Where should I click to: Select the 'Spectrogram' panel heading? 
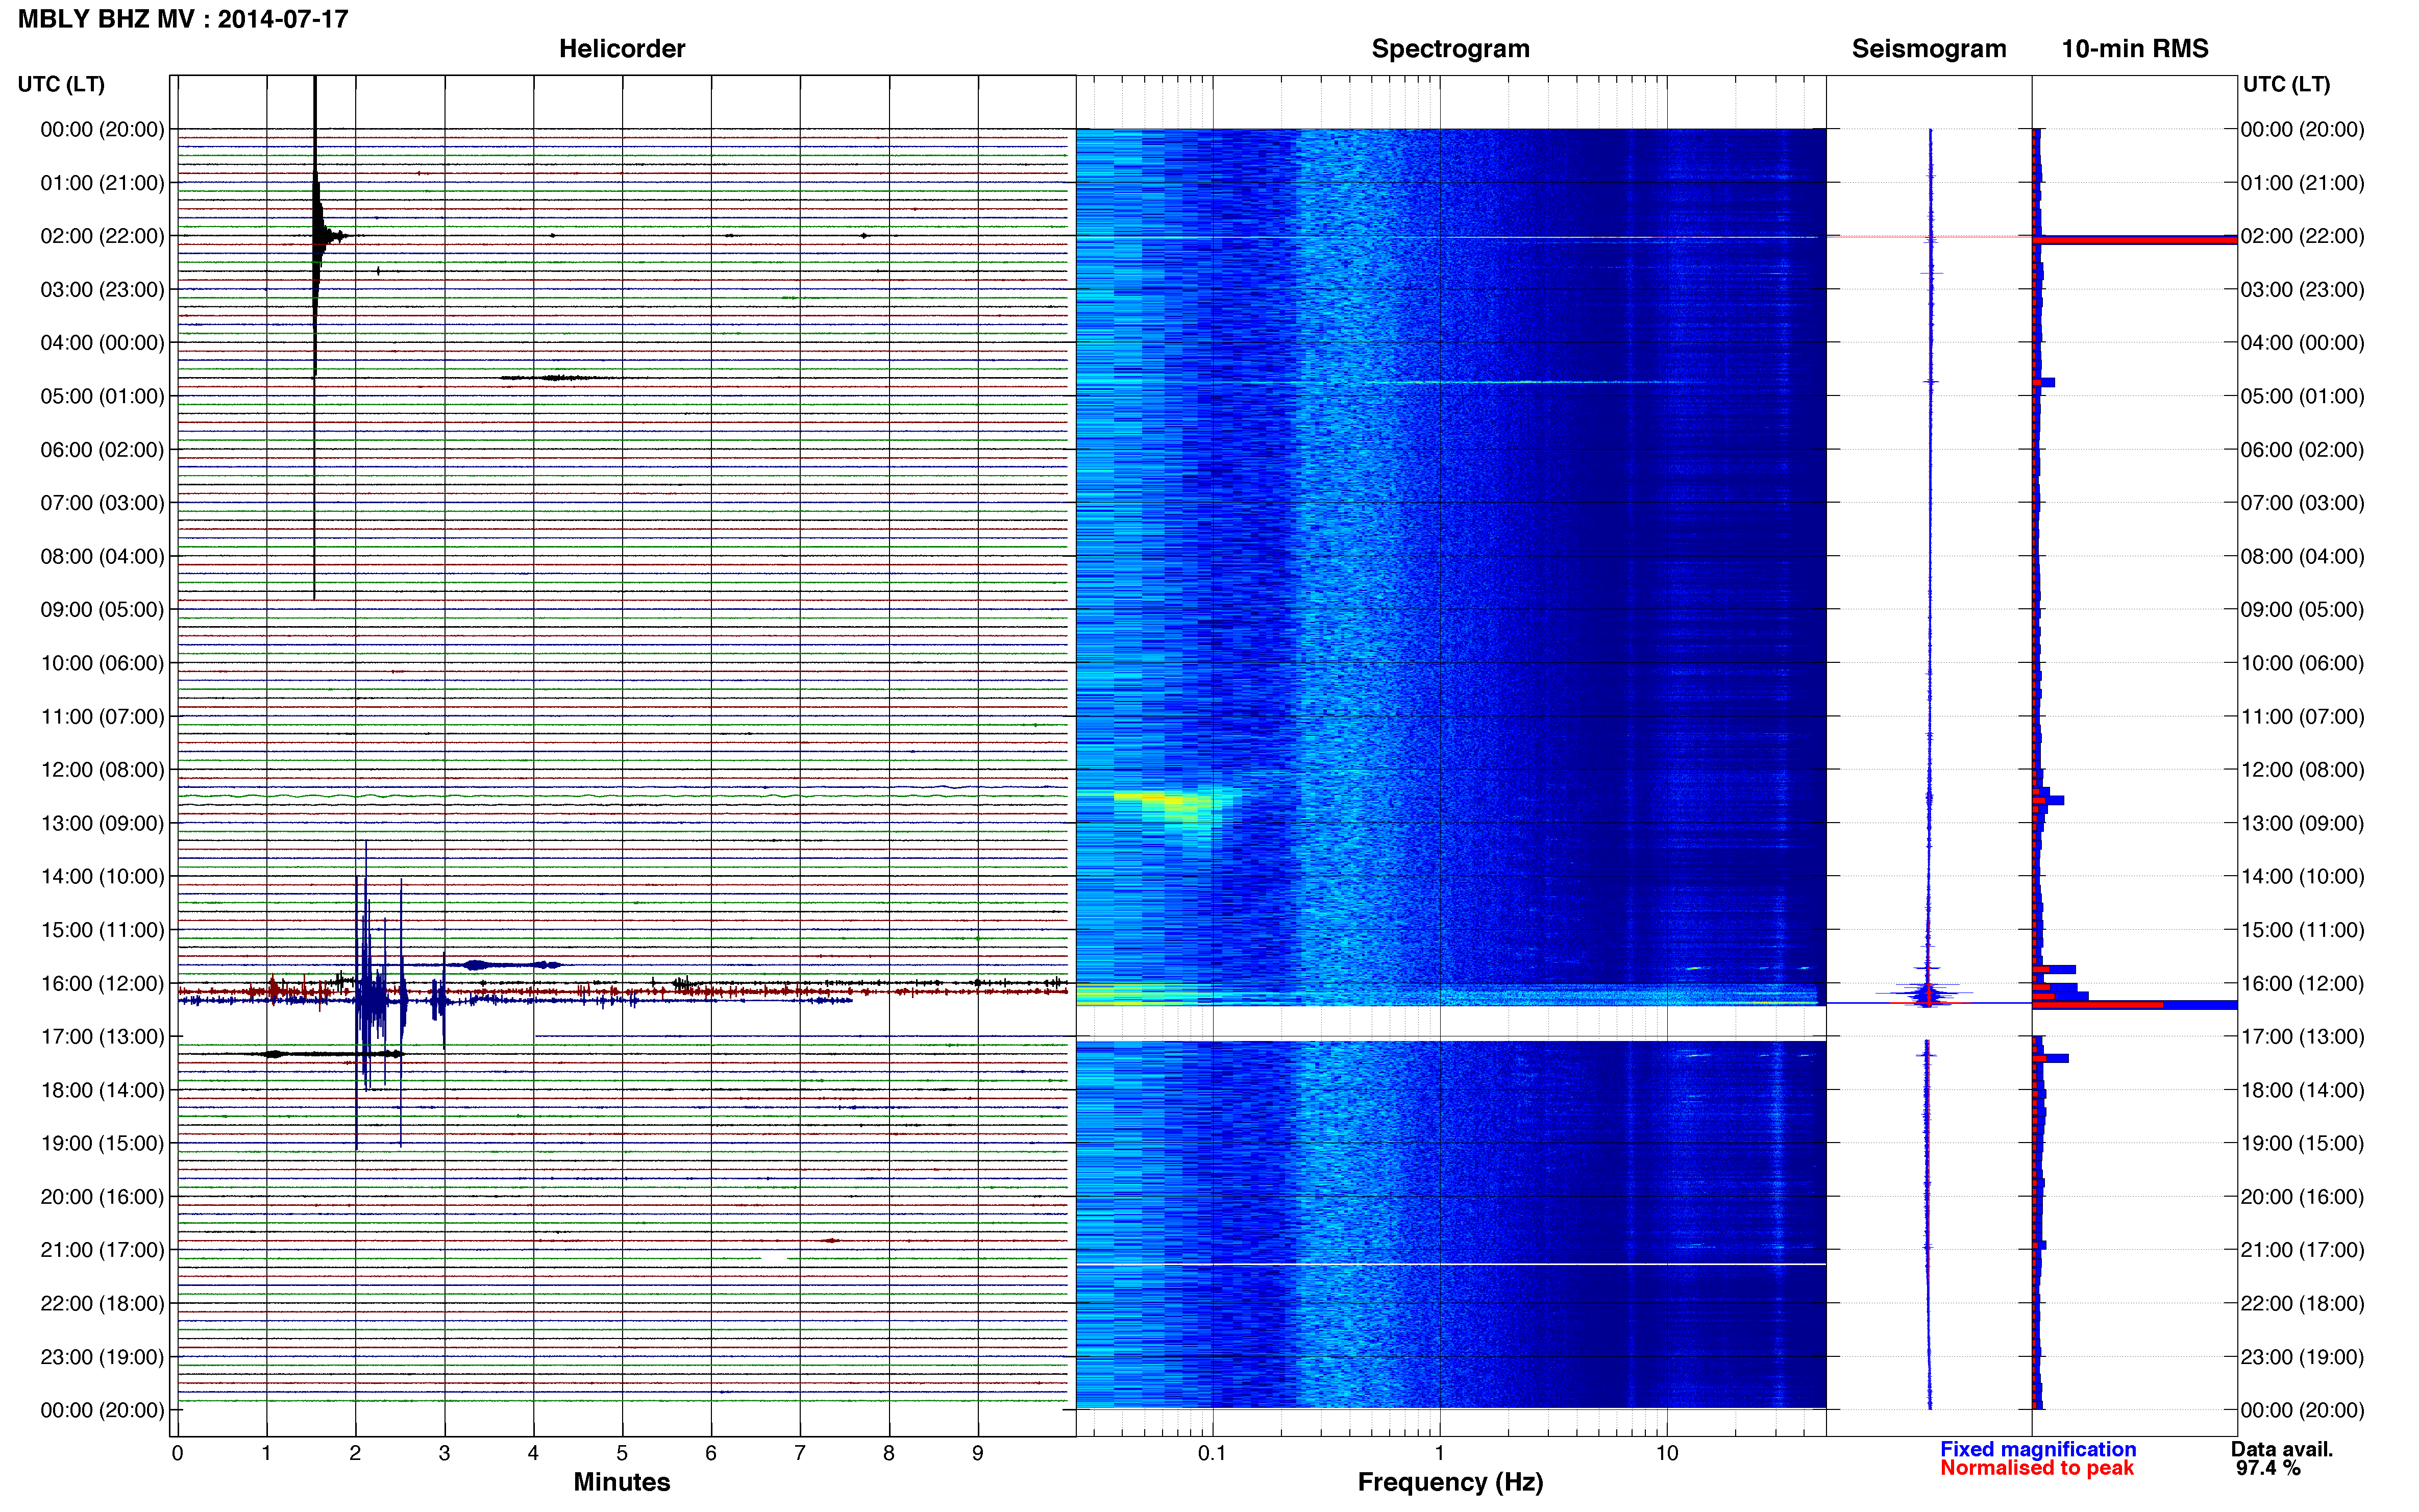click(1450, 49)
